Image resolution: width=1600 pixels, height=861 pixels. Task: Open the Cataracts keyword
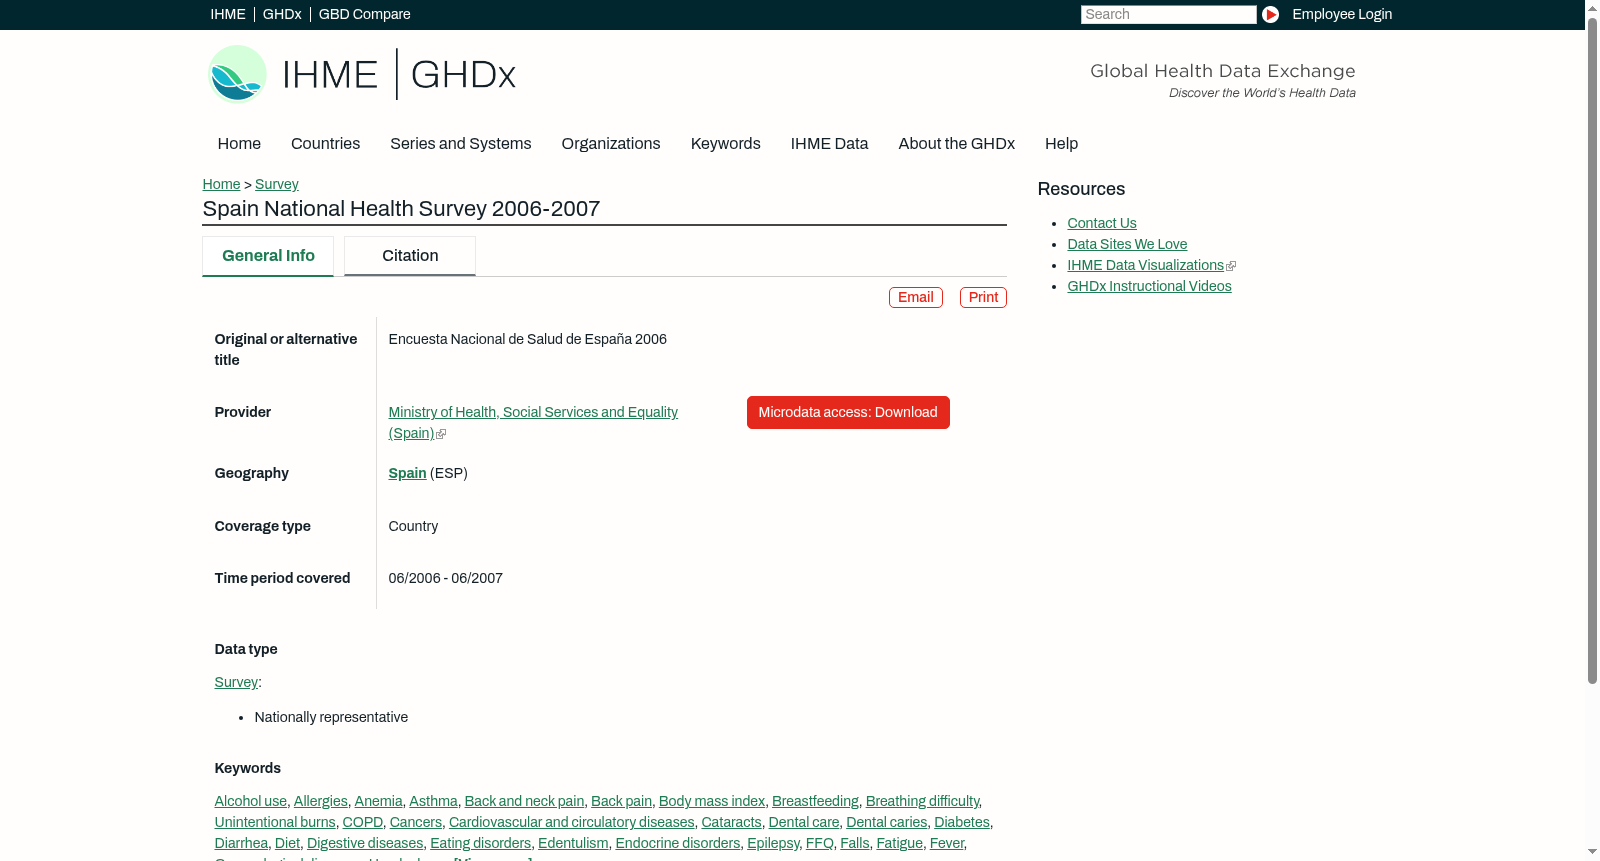(x=731, y=822)
